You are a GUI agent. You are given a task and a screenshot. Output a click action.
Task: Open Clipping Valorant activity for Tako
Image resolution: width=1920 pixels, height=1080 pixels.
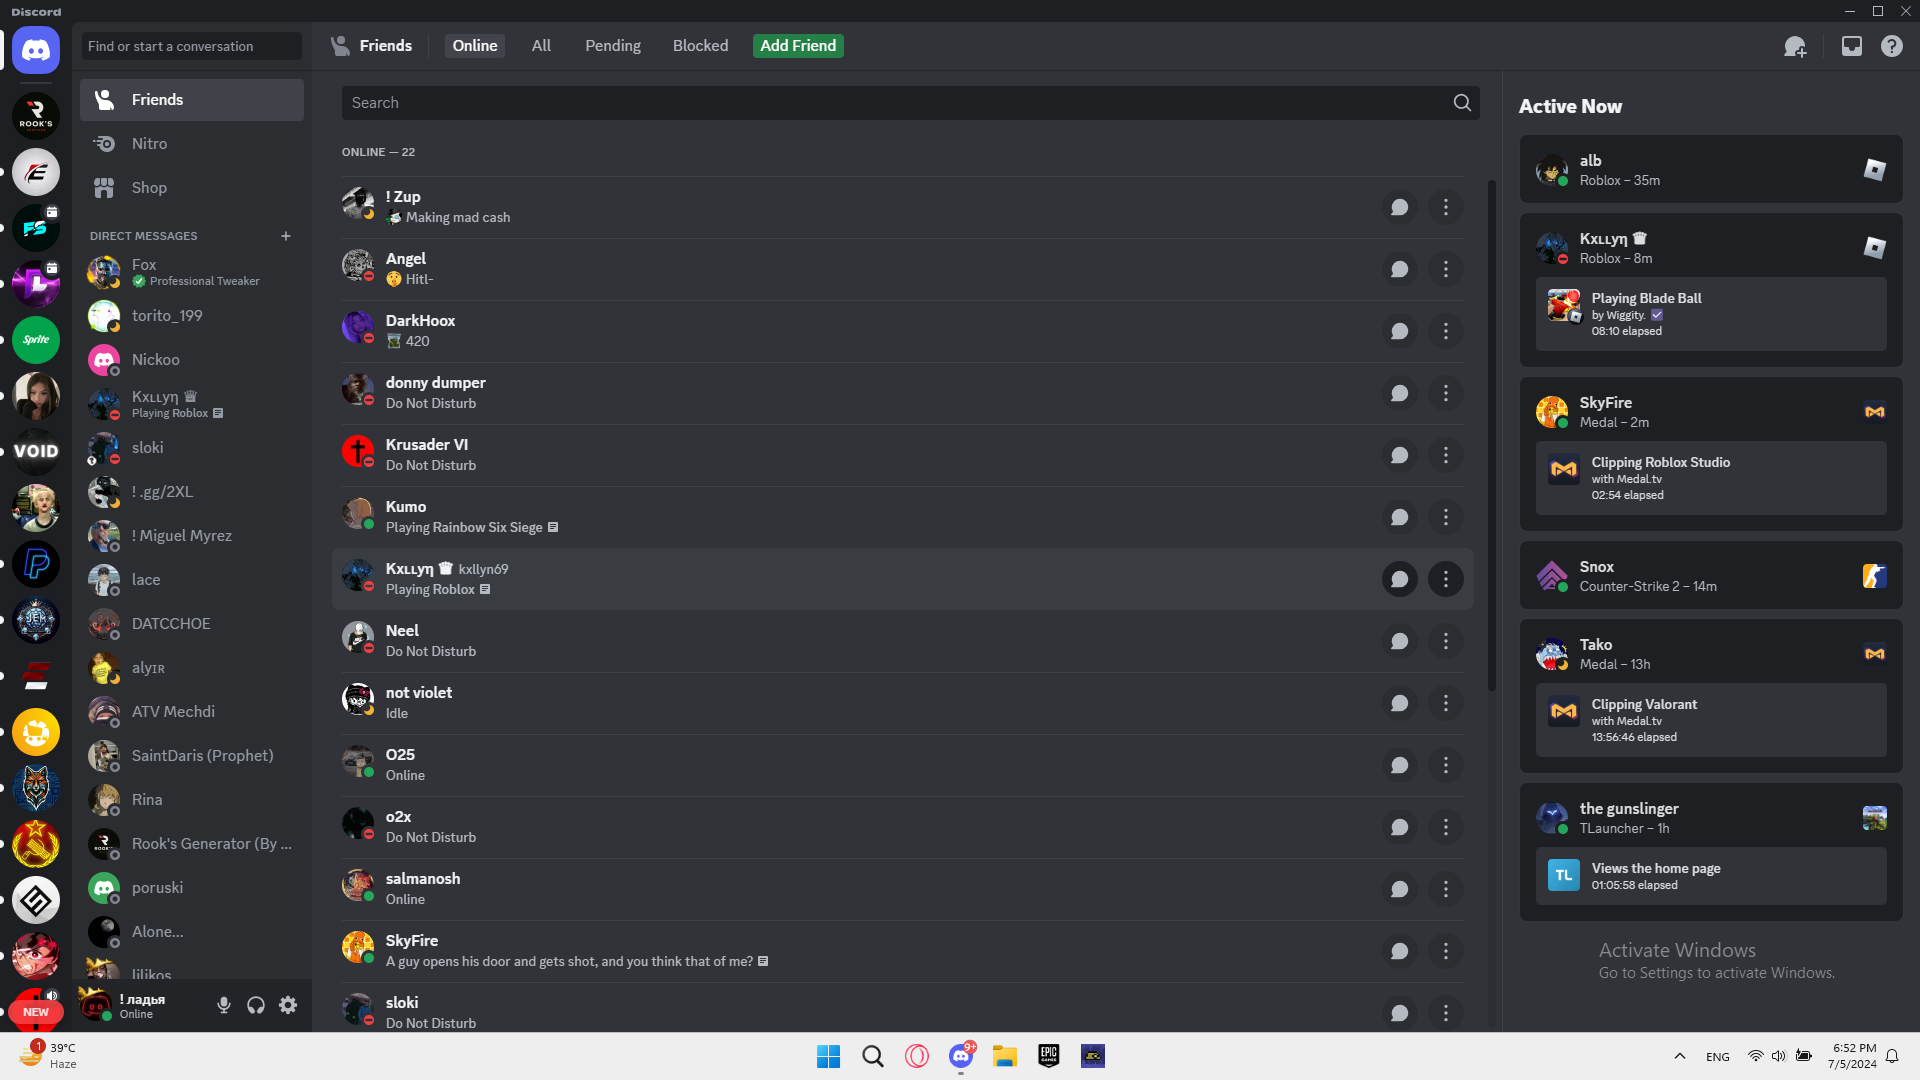1711,720
